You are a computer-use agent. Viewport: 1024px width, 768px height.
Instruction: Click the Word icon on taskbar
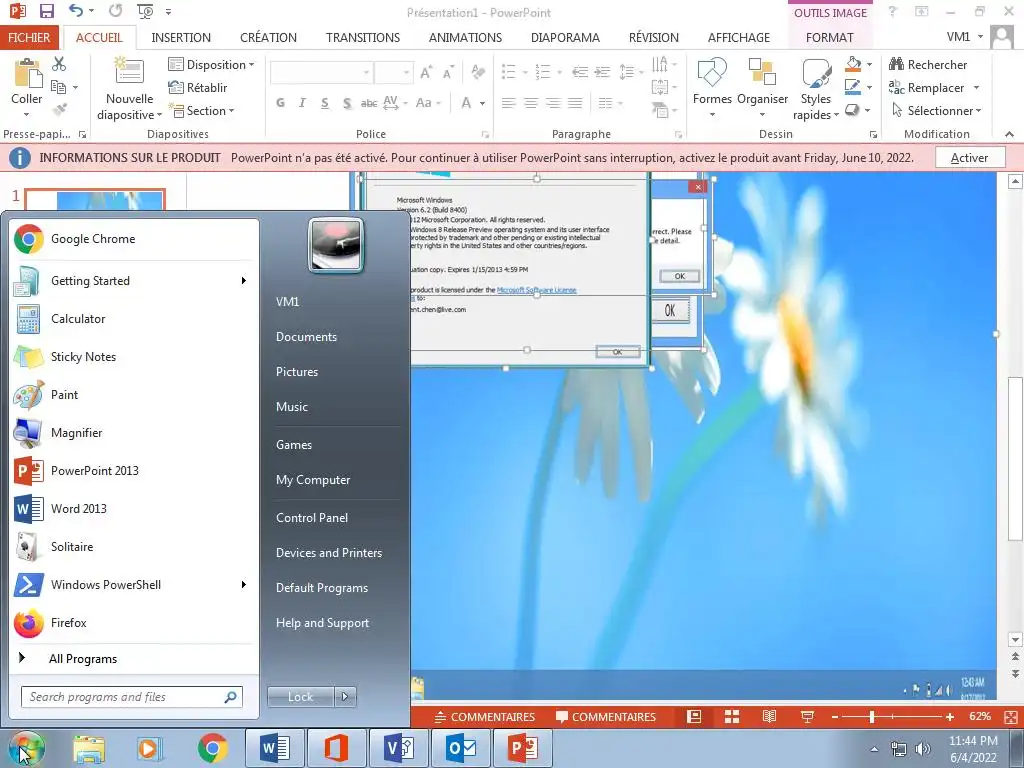coord(275,748)
